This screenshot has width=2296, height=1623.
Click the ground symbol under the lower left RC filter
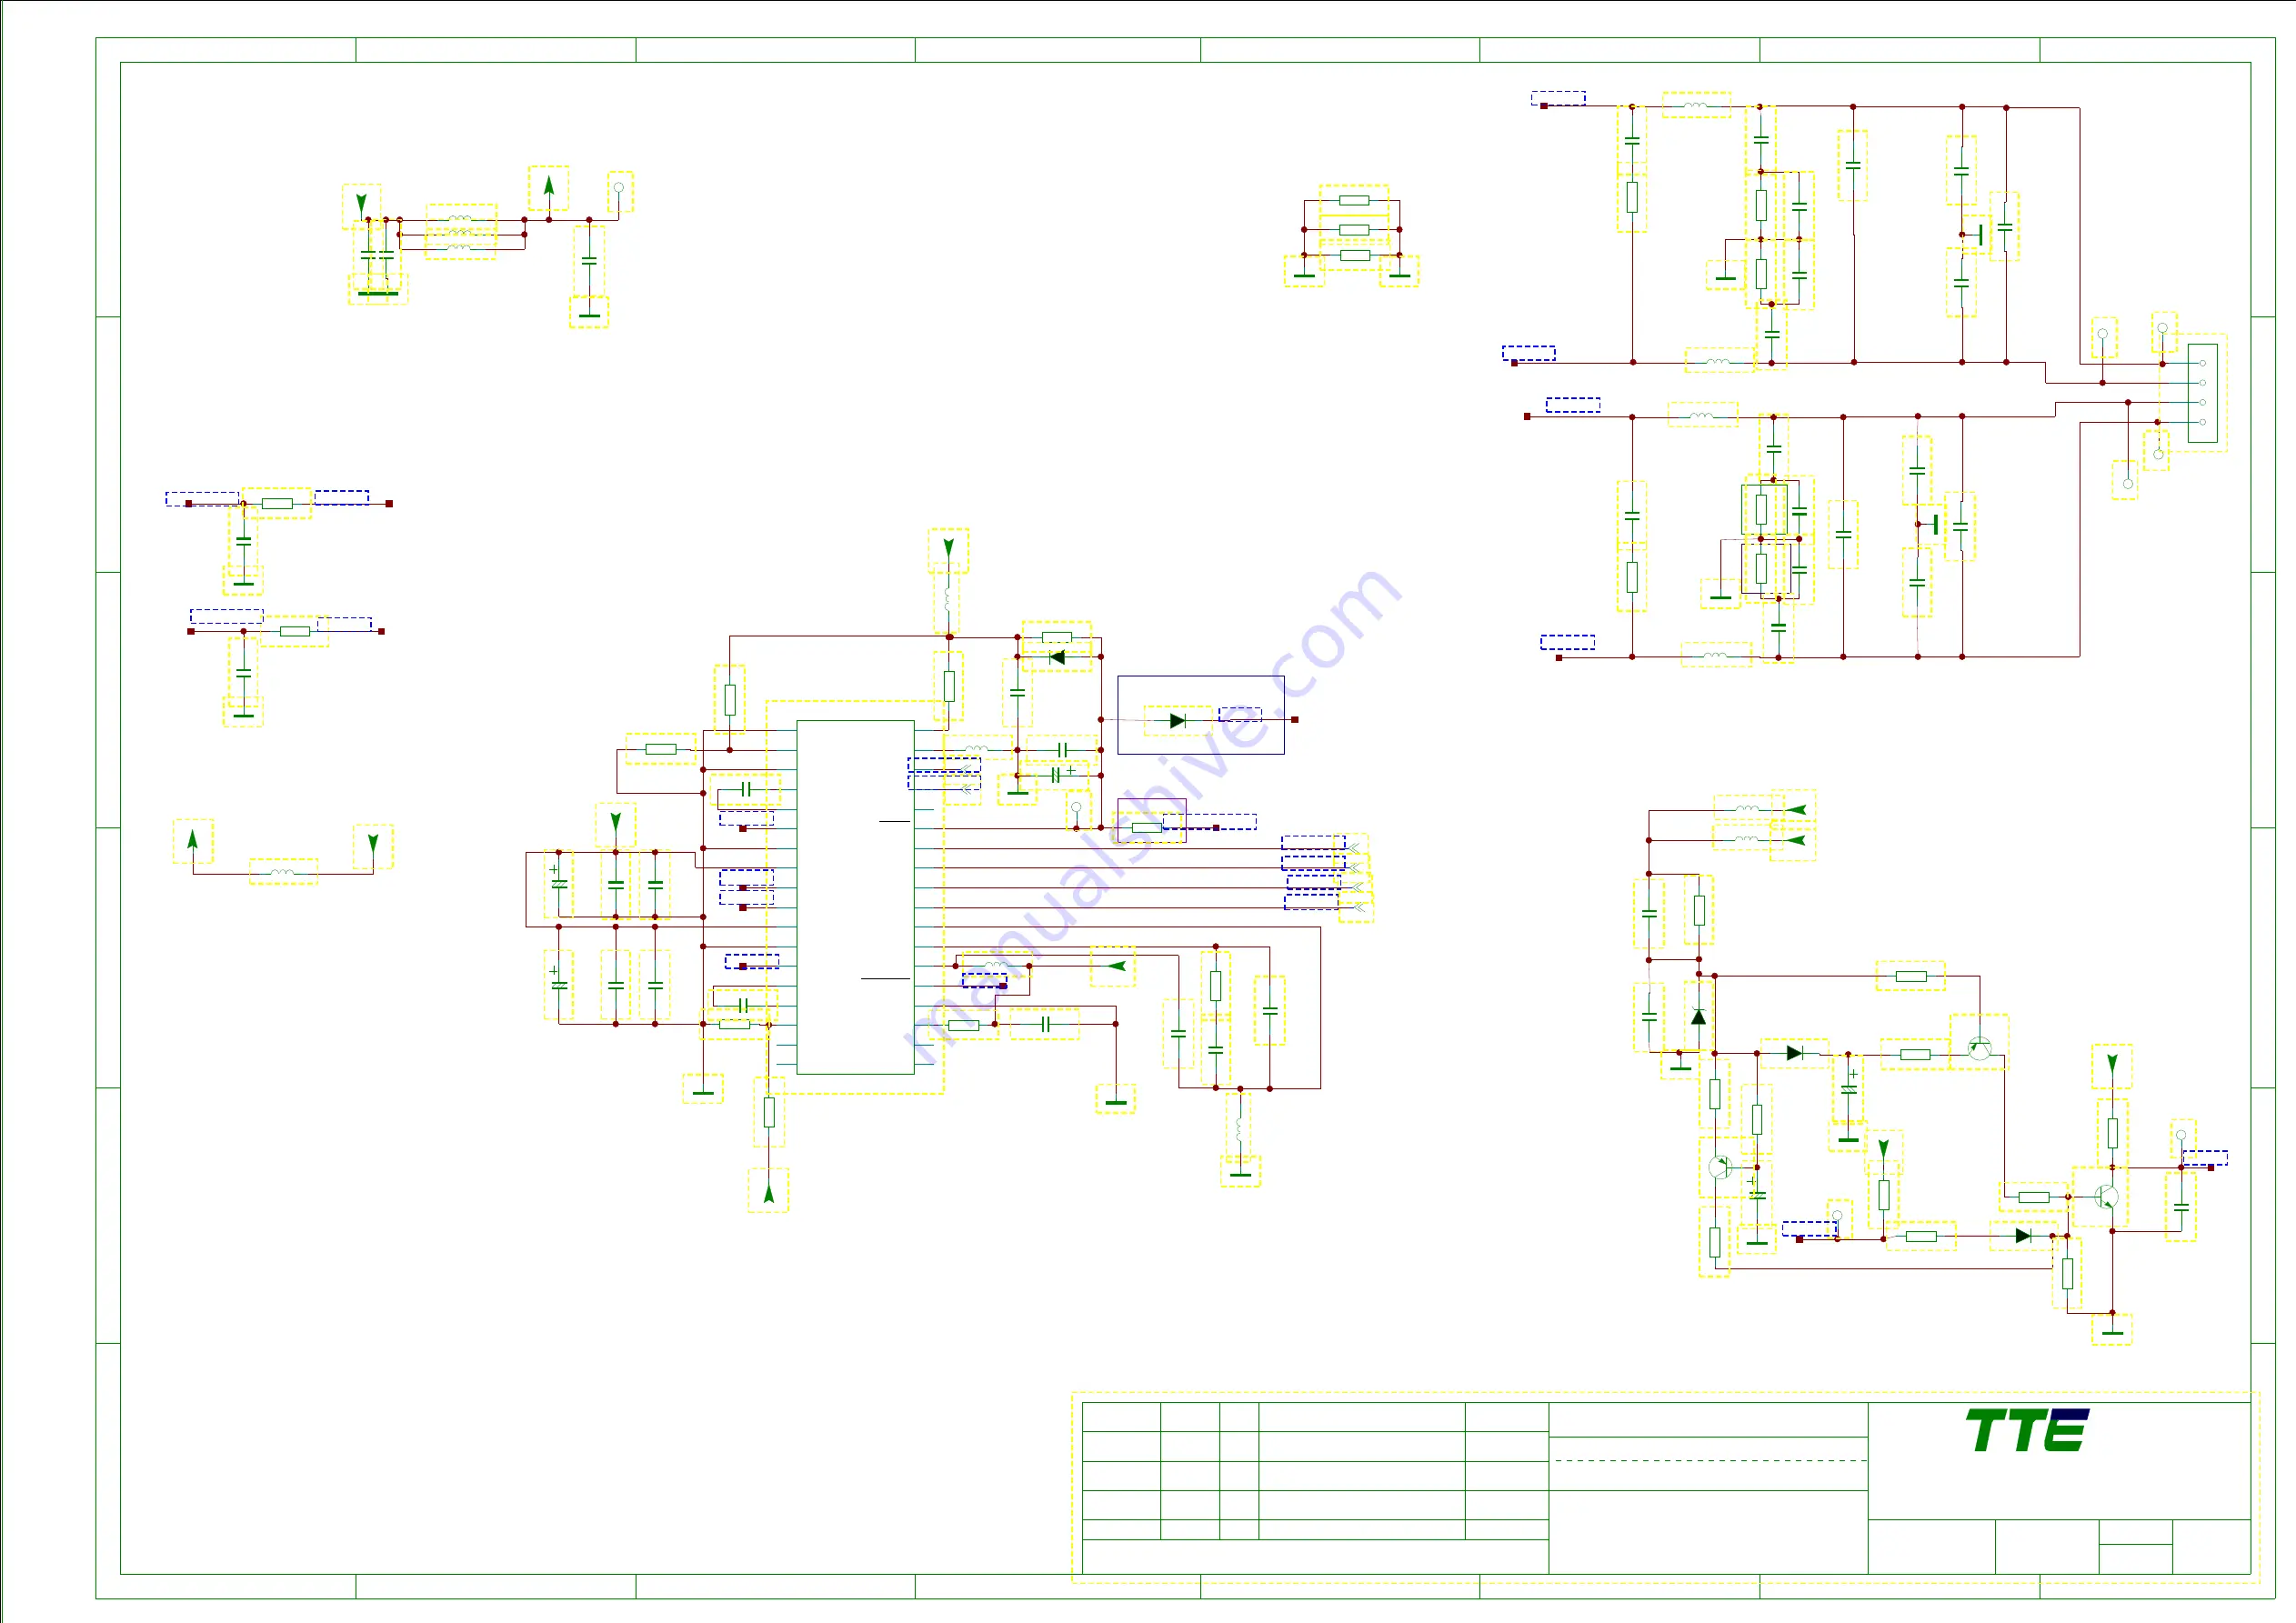pos(243,714)
